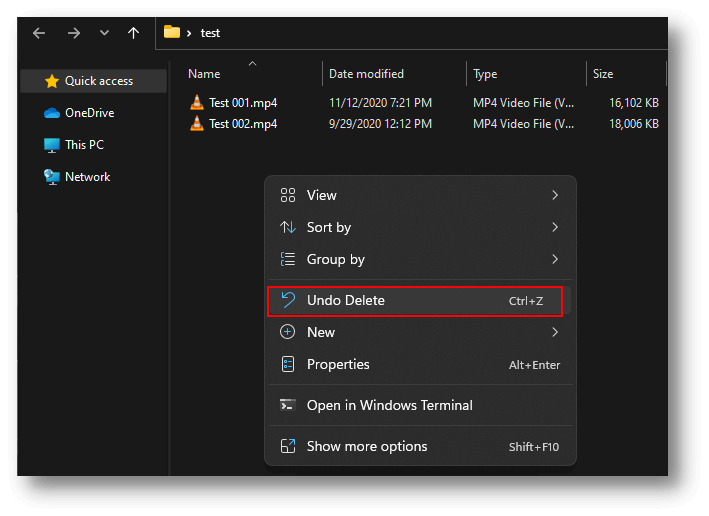Select the test folder in the address bar
This screenshot has width=709, height=516.
pyautogui.click(x=210, y=33)
